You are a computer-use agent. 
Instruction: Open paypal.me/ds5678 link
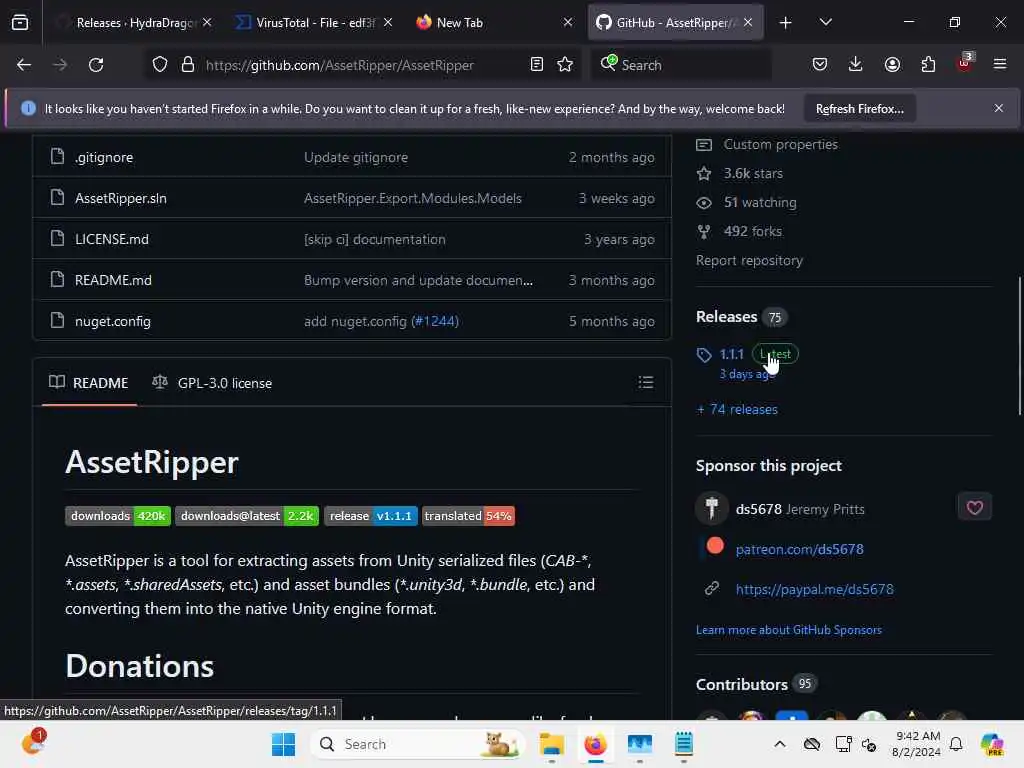(814, 590)
